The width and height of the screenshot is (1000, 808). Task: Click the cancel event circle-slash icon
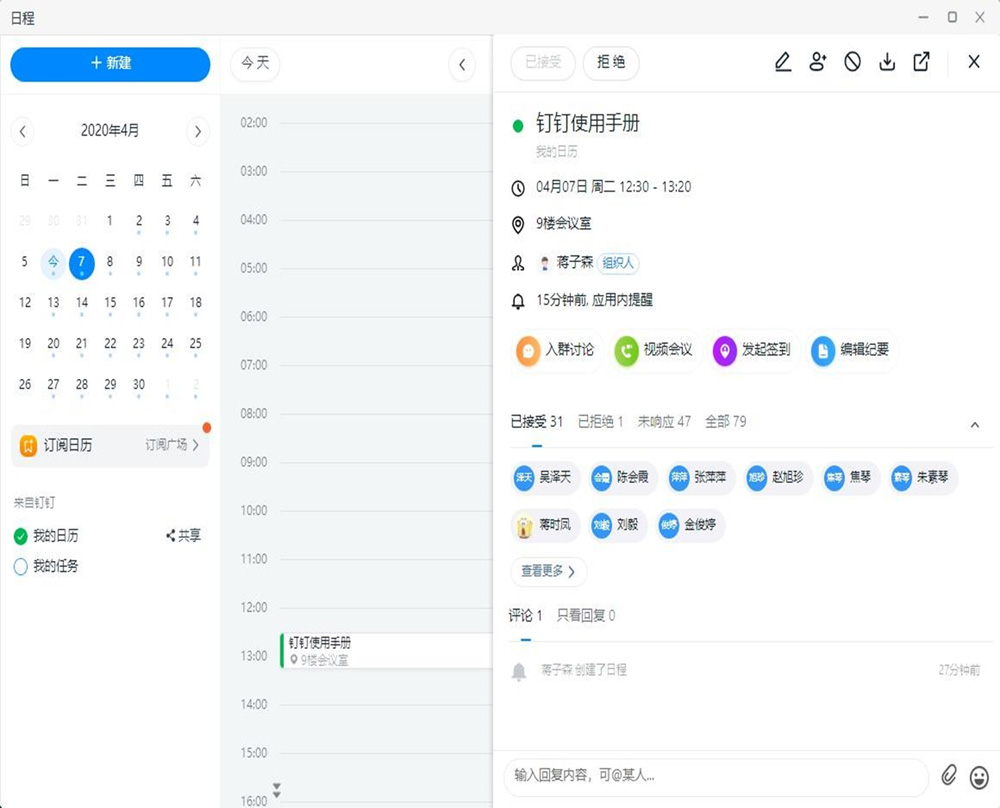click(852, 62)
